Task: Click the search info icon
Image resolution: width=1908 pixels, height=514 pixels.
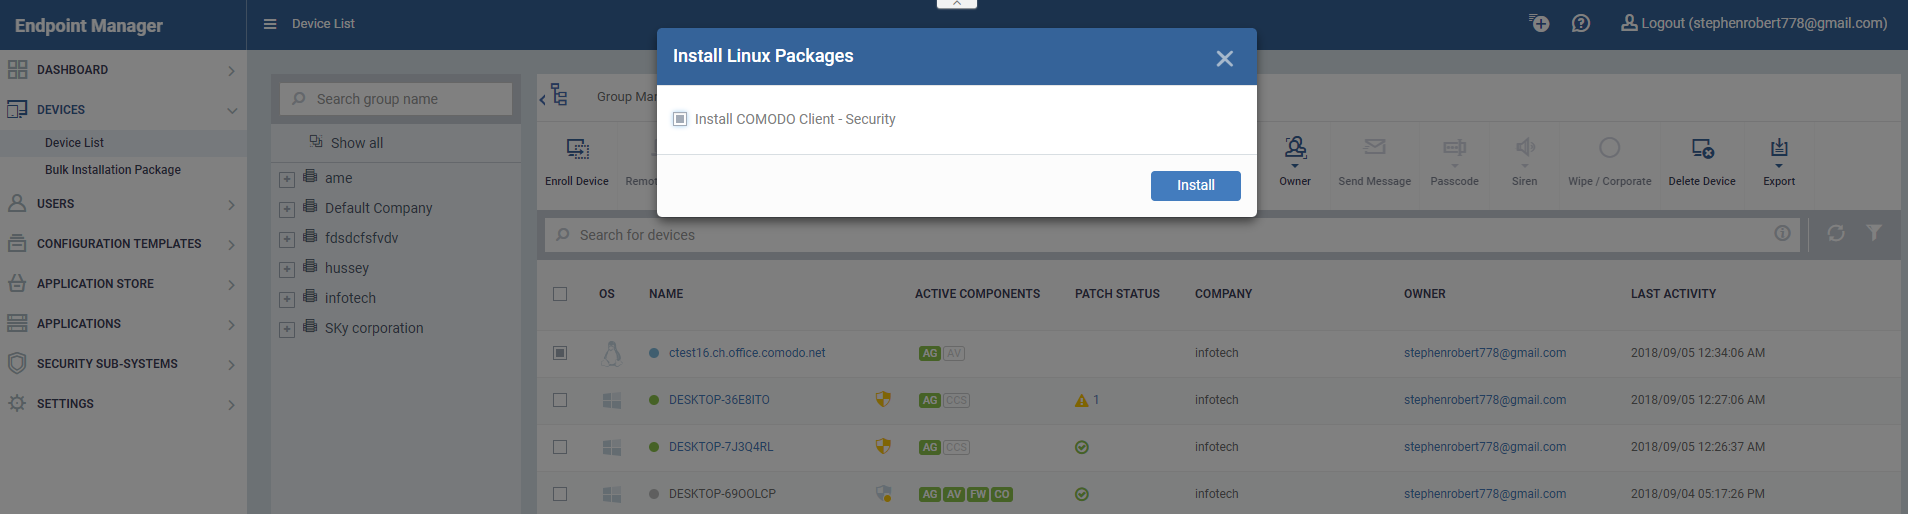Action: [1782, 233]
